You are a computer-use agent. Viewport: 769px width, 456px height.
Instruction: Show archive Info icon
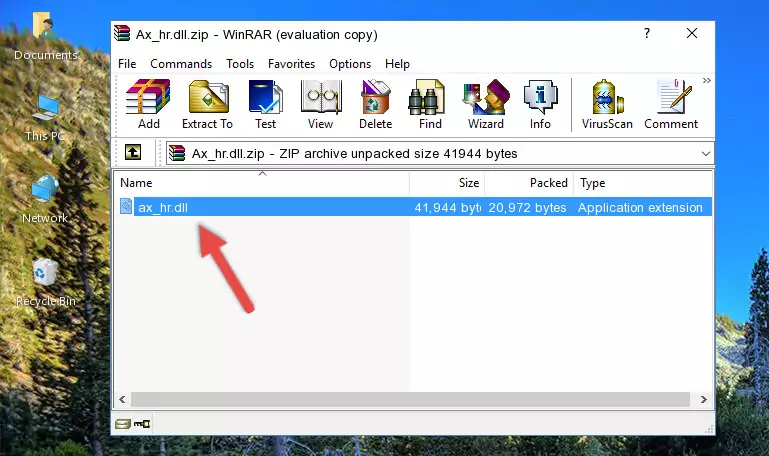(540, 104)
